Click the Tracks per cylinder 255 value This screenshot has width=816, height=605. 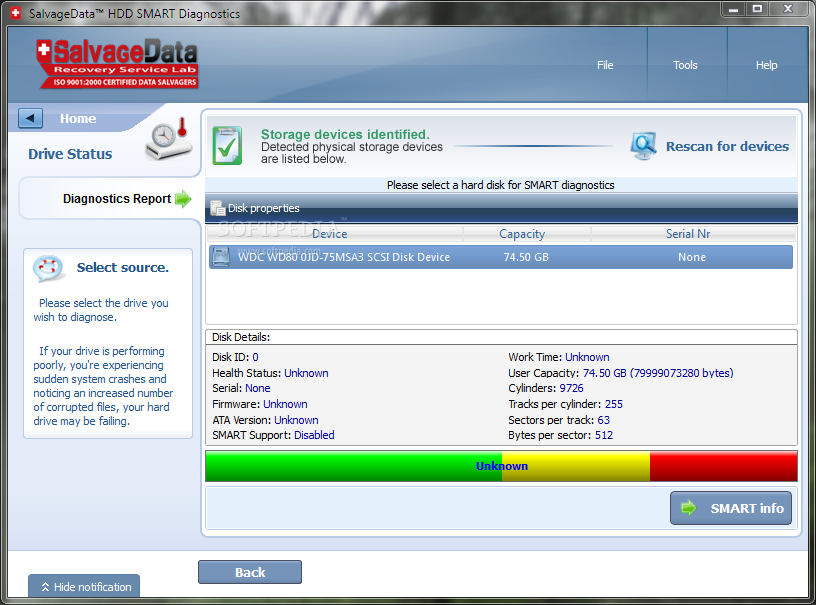[614, 404]
